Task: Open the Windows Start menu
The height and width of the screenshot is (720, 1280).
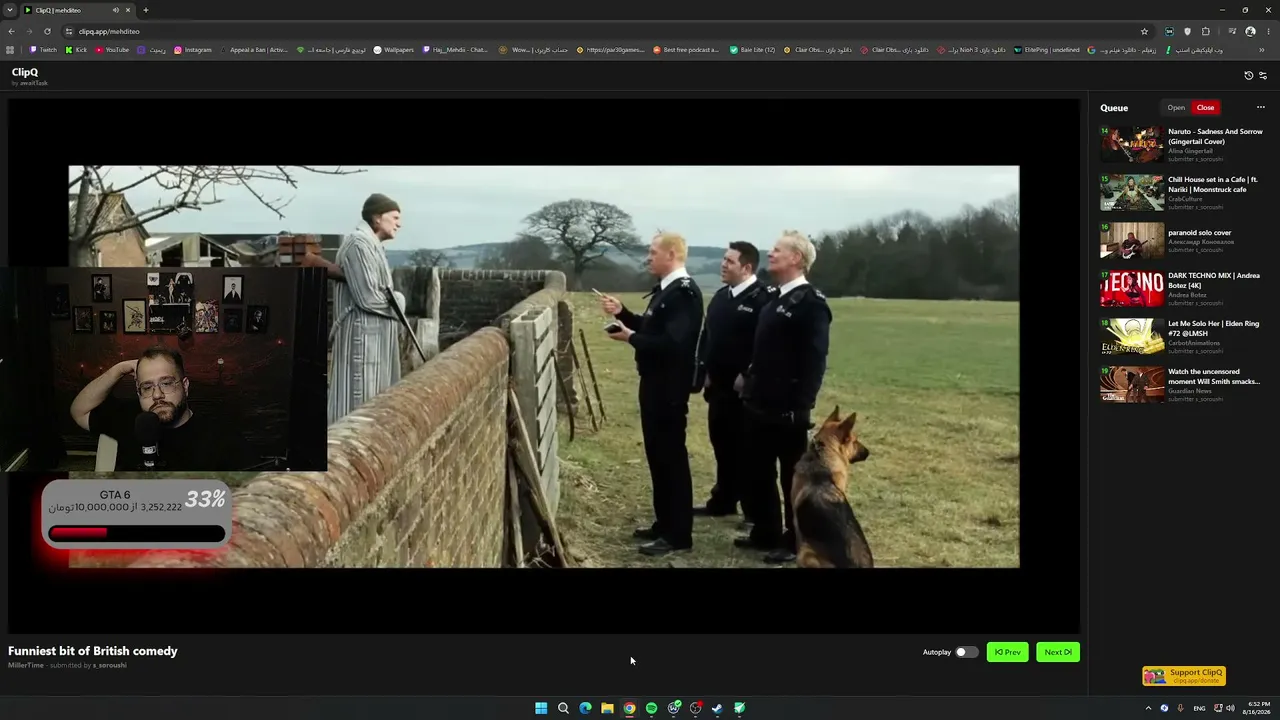Action: tap(541, 708)
